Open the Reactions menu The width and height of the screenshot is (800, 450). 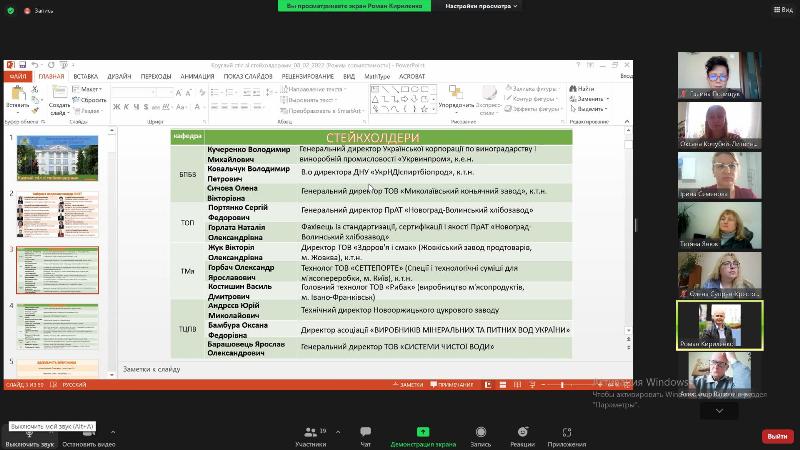pyautogui.click(x=522, y=437)
